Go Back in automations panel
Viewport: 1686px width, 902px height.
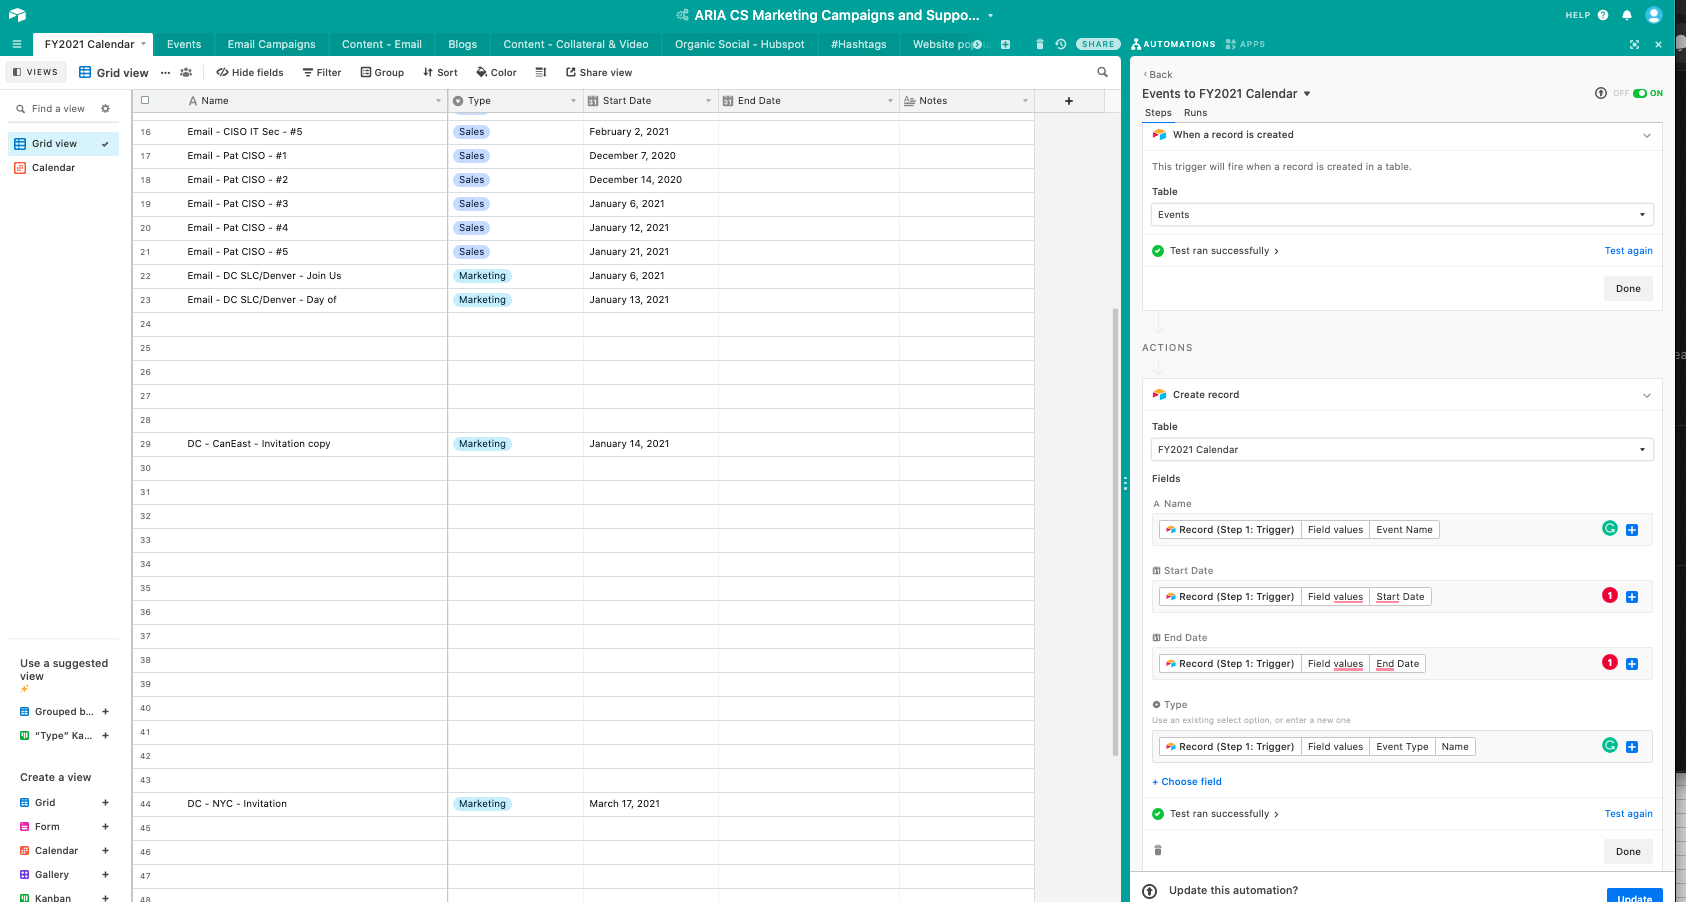coord(1158,74)
